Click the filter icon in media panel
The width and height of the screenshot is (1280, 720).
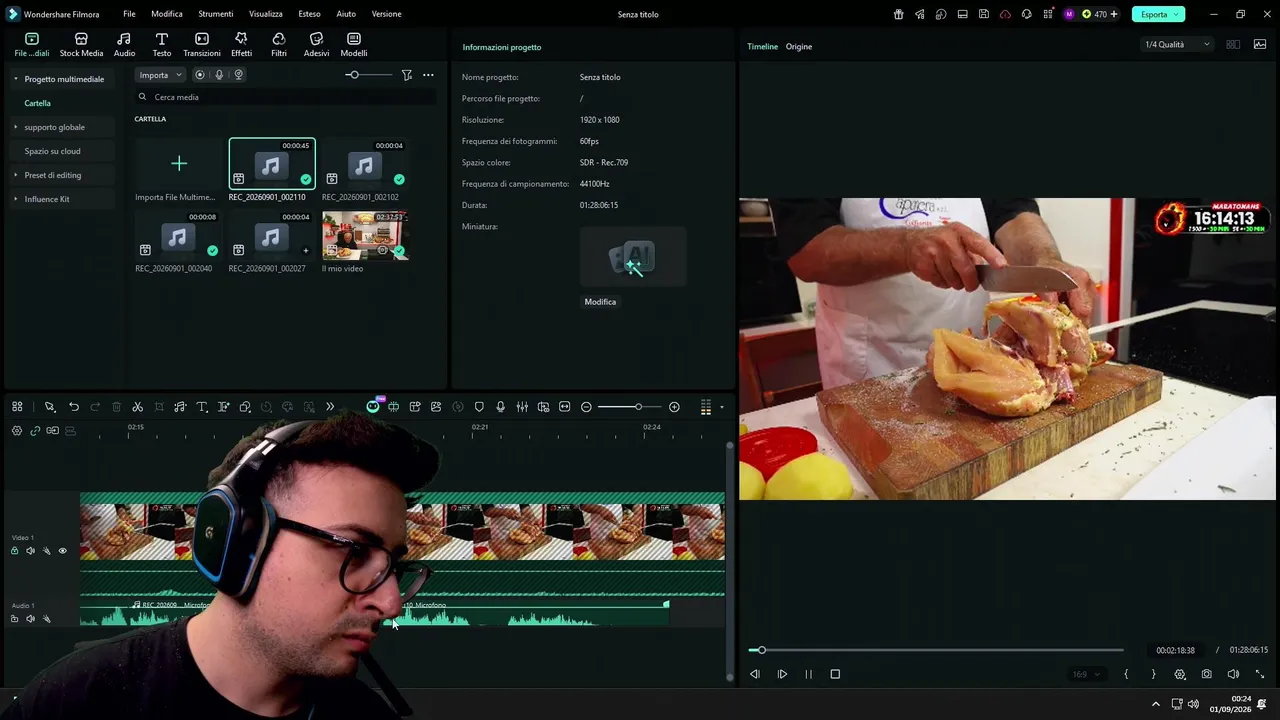pos(407,75)
